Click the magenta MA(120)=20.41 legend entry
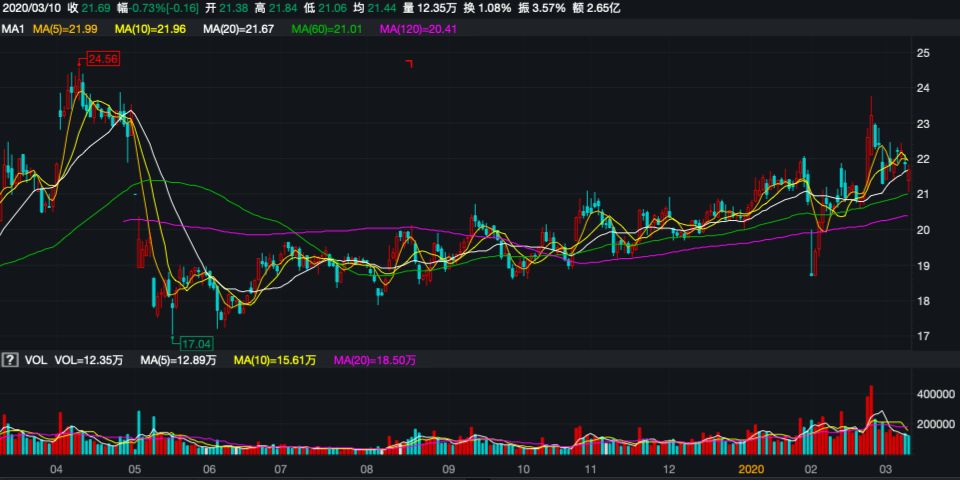Screen dimensions: 960x480 pyautogui.click(x=419, y=30)
